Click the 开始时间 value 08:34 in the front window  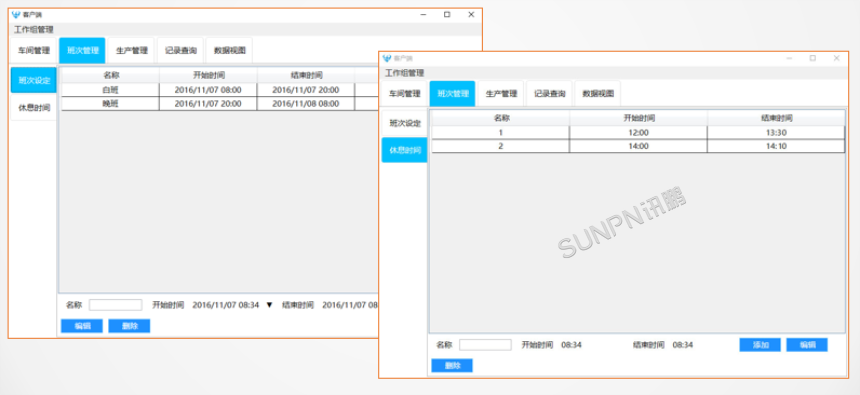pyautogui.click(x=571, y=345)
